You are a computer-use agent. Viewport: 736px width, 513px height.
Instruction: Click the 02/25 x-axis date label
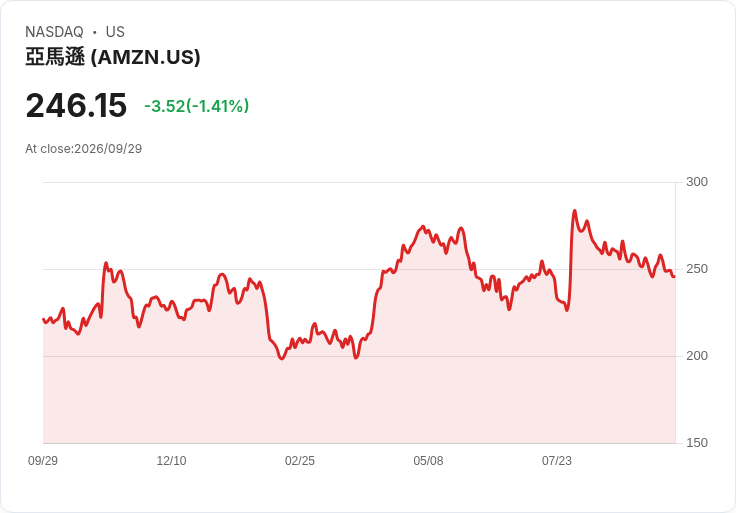pos(299,461)
